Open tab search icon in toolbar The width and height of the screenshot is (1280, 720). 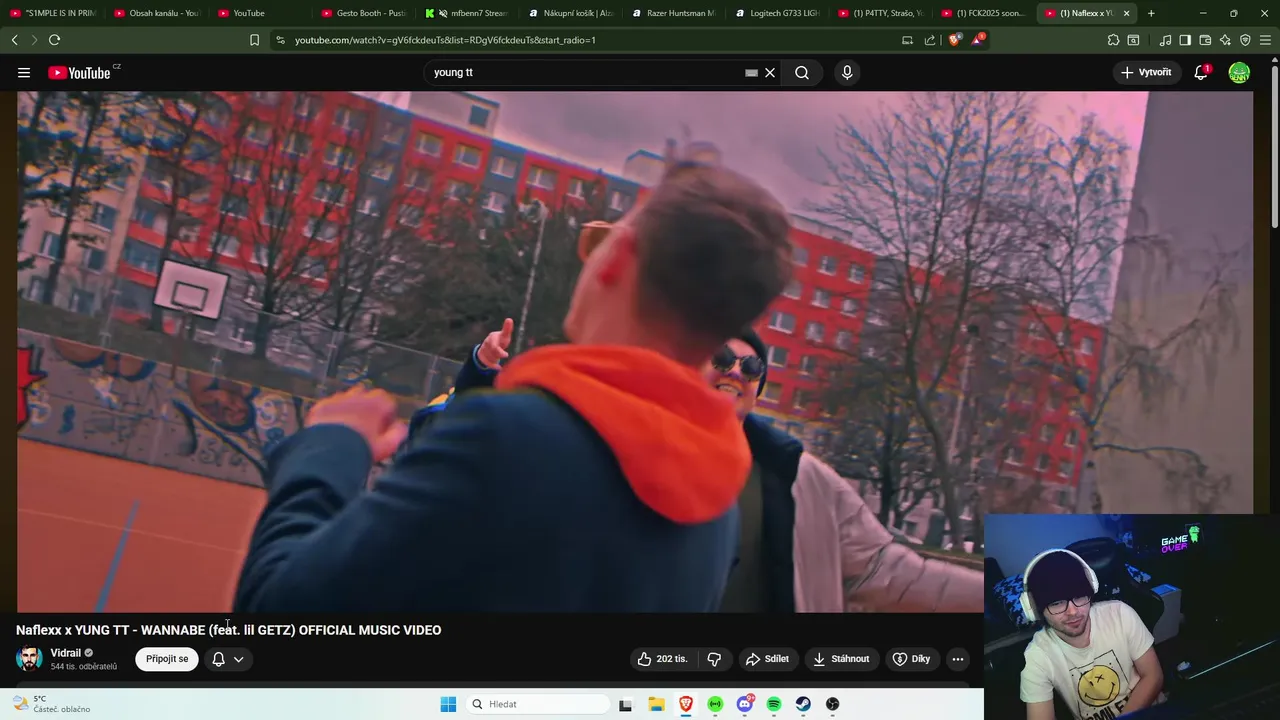[1133, 40]
